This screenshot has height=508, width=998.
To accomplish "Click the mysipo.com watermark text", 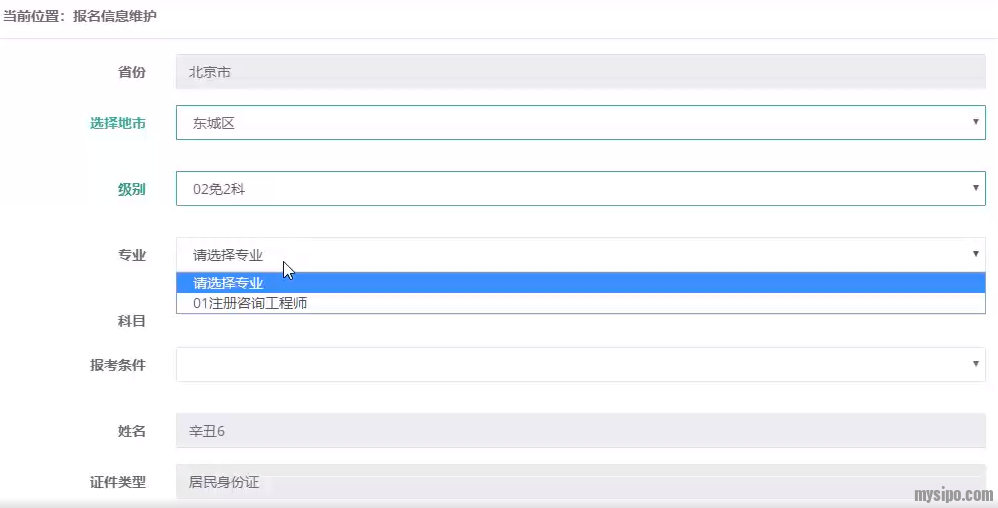I will (x=954, y=495).
